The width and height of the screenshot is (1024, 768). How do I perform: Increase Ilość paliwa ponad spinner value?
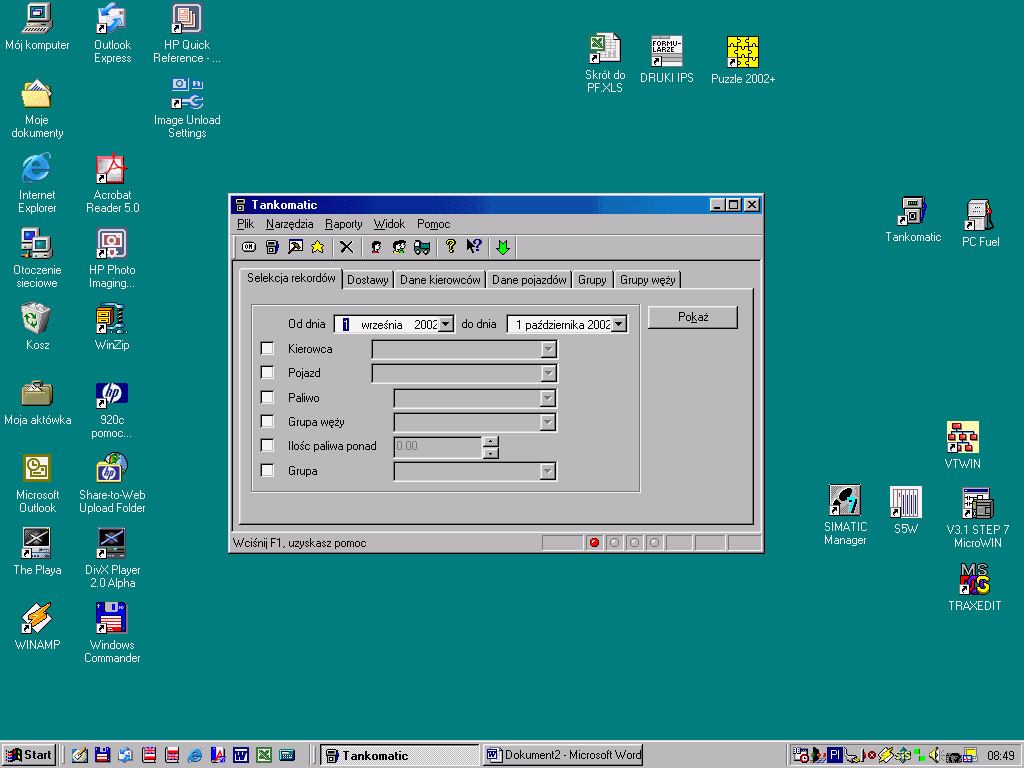[x=490, y=441]
